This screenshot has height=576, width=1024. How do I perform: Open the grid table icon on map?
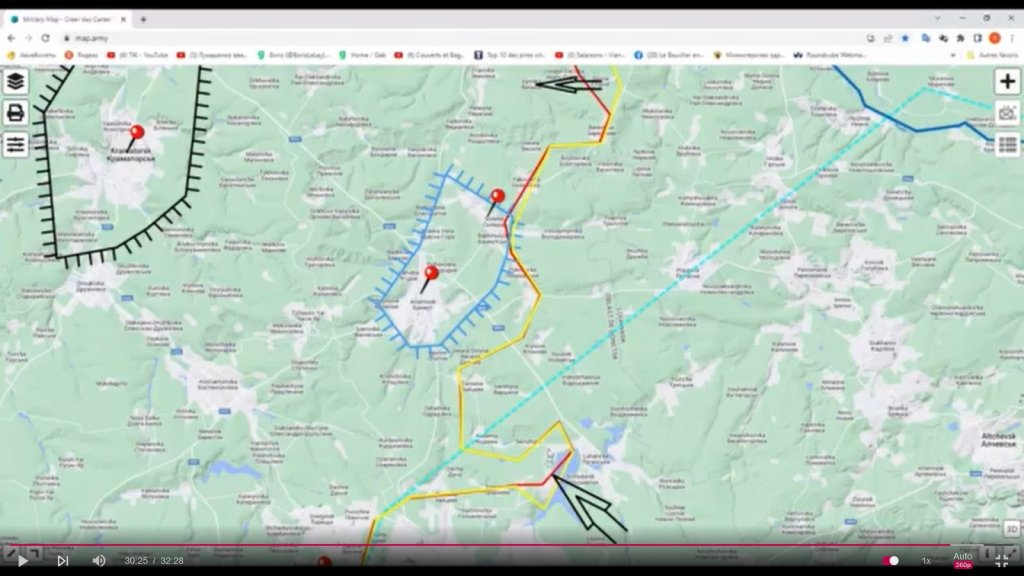[1007, 145]
